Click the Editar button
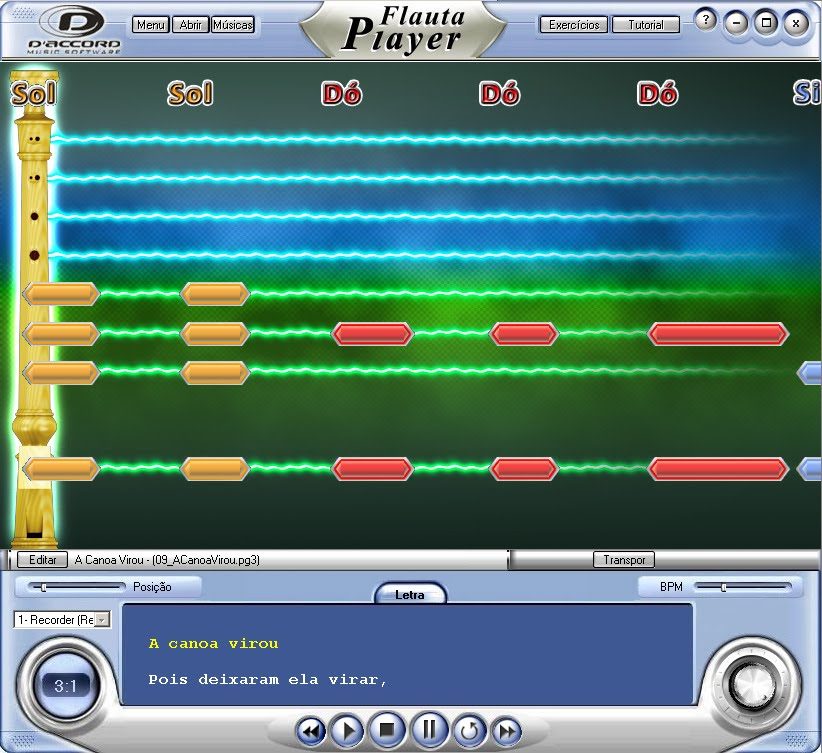822x753 pixels. click(42, 560)
